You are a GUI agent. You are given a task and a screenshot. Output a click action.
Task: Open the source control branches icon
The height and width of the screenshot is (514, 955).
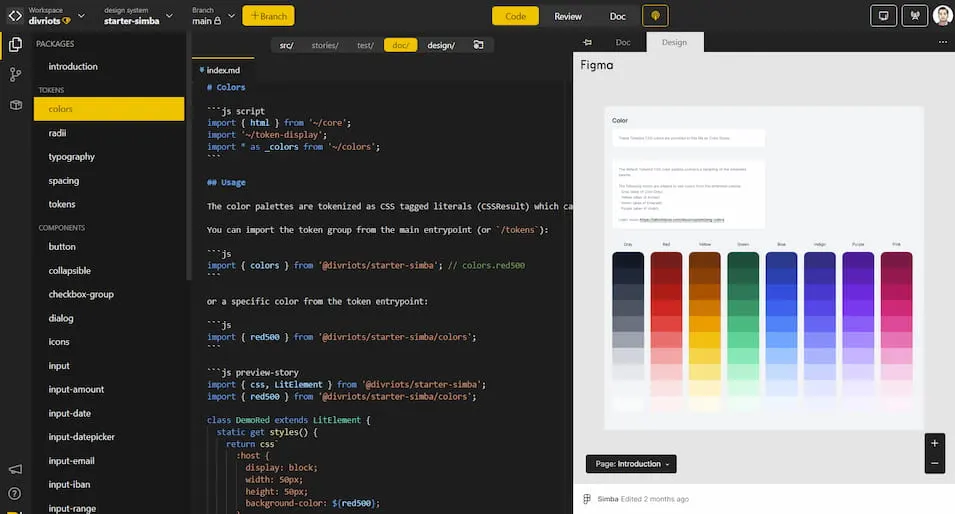15,74
